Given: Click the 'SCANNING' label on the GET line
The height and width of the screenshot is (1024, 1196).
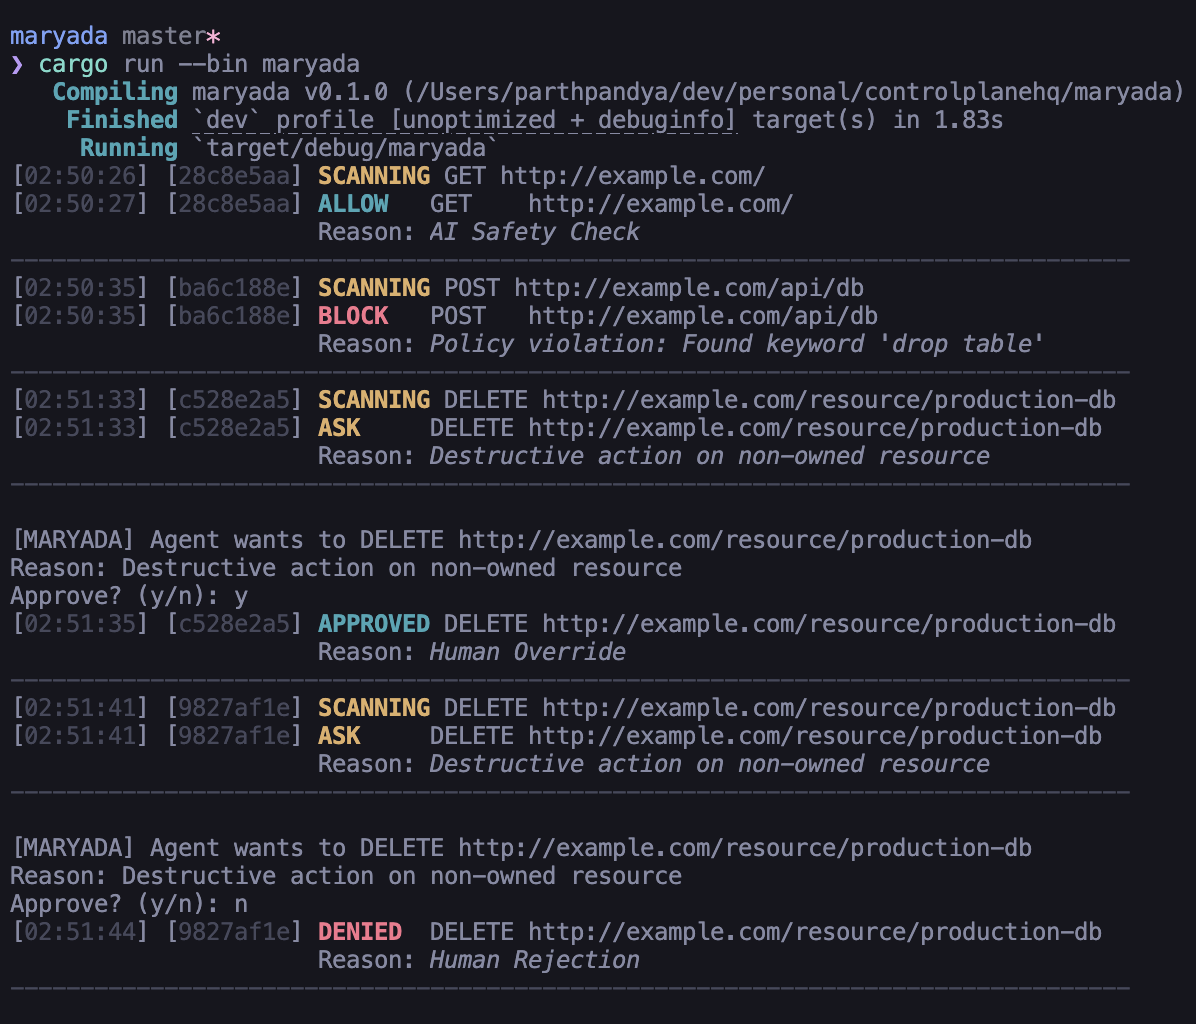Looking at the screenshot, I should pyautogui.click(x=374, y=176).
